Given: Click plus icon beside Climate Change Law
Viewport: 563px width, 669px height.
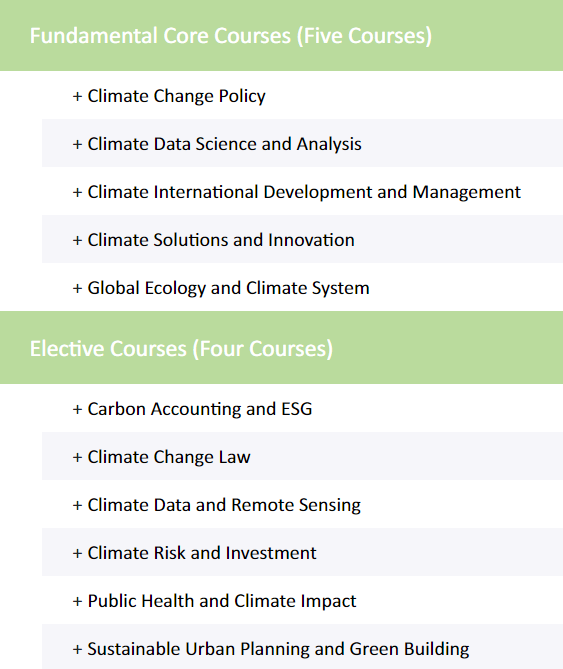Looking at the screenshot, I should [x=77, y=457].
